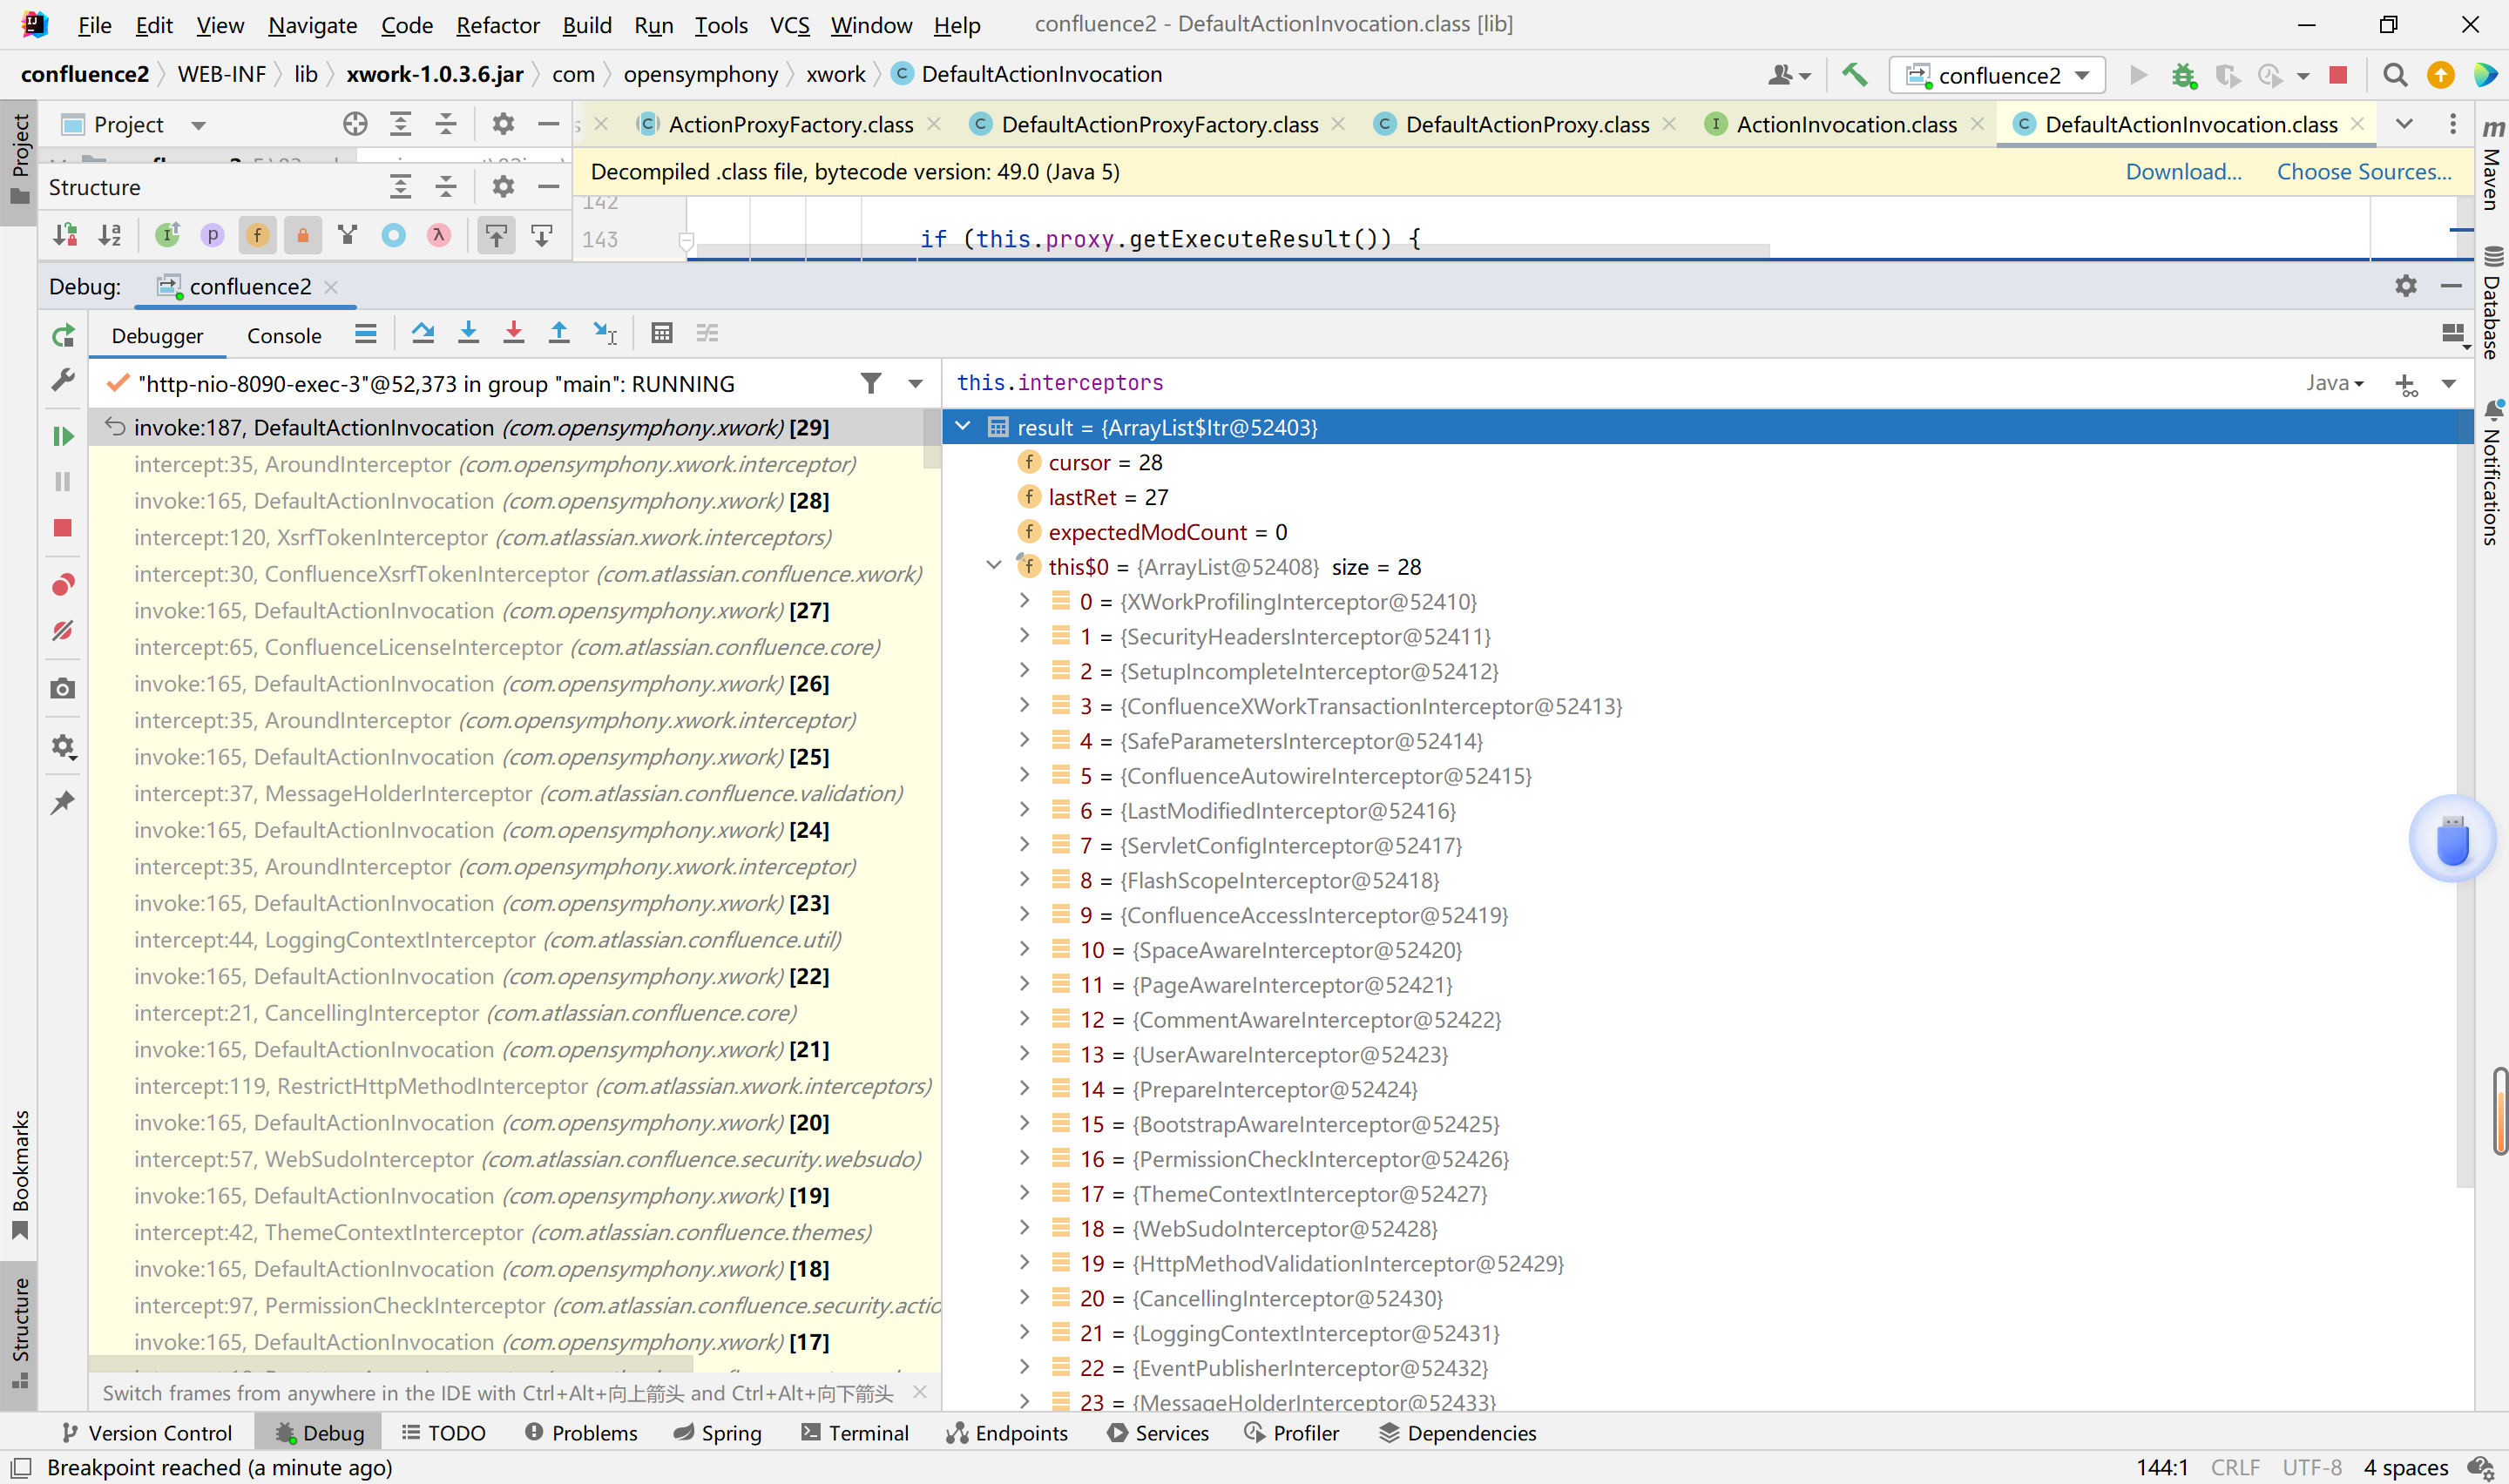This screenshot has width=2509, height=1484.
Task: Toggle Autoscroll to Source icon
Action: click(496, 235)
